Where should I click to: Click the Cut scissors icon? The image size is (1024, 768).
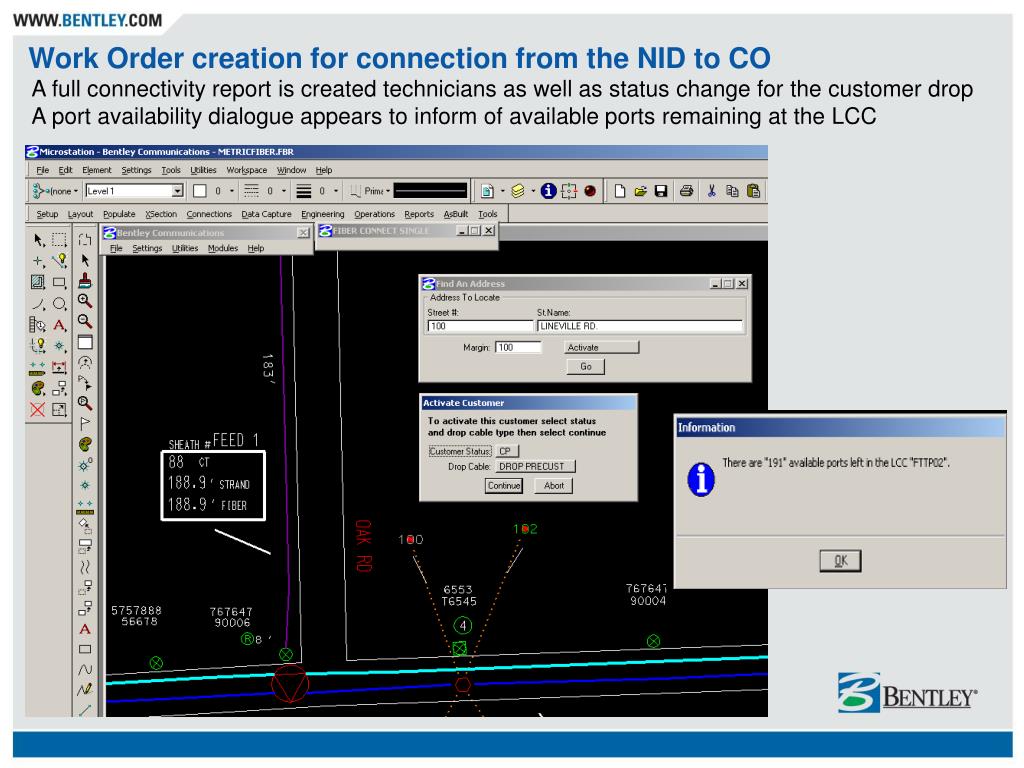coord(711,191)
